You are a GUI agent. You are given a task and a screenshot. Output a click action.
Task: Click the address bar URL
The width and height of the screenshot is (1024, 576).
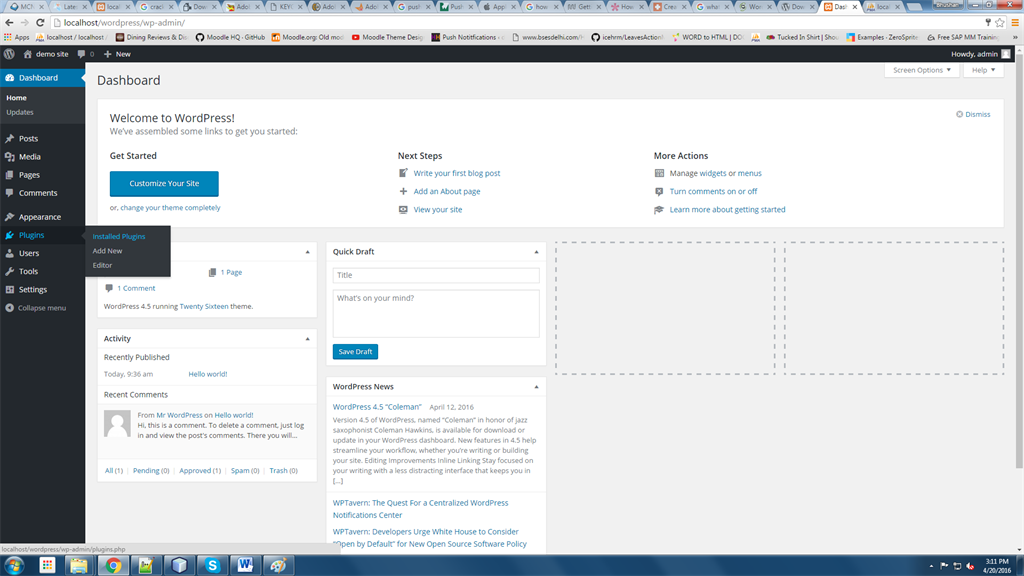(124, 22)
